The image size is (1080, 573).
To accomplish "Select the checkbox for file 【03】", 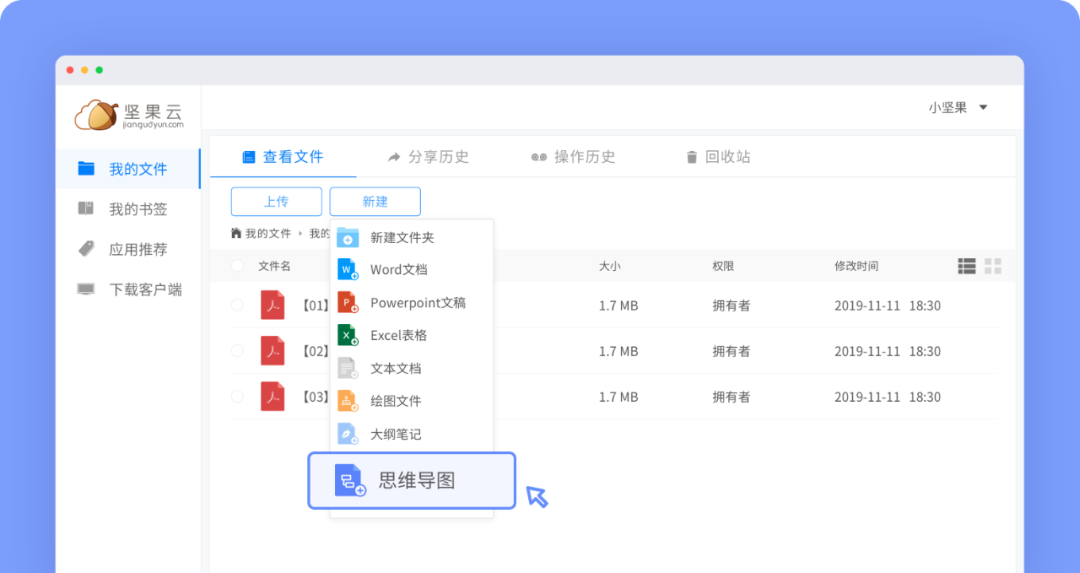I will point(238,397).
